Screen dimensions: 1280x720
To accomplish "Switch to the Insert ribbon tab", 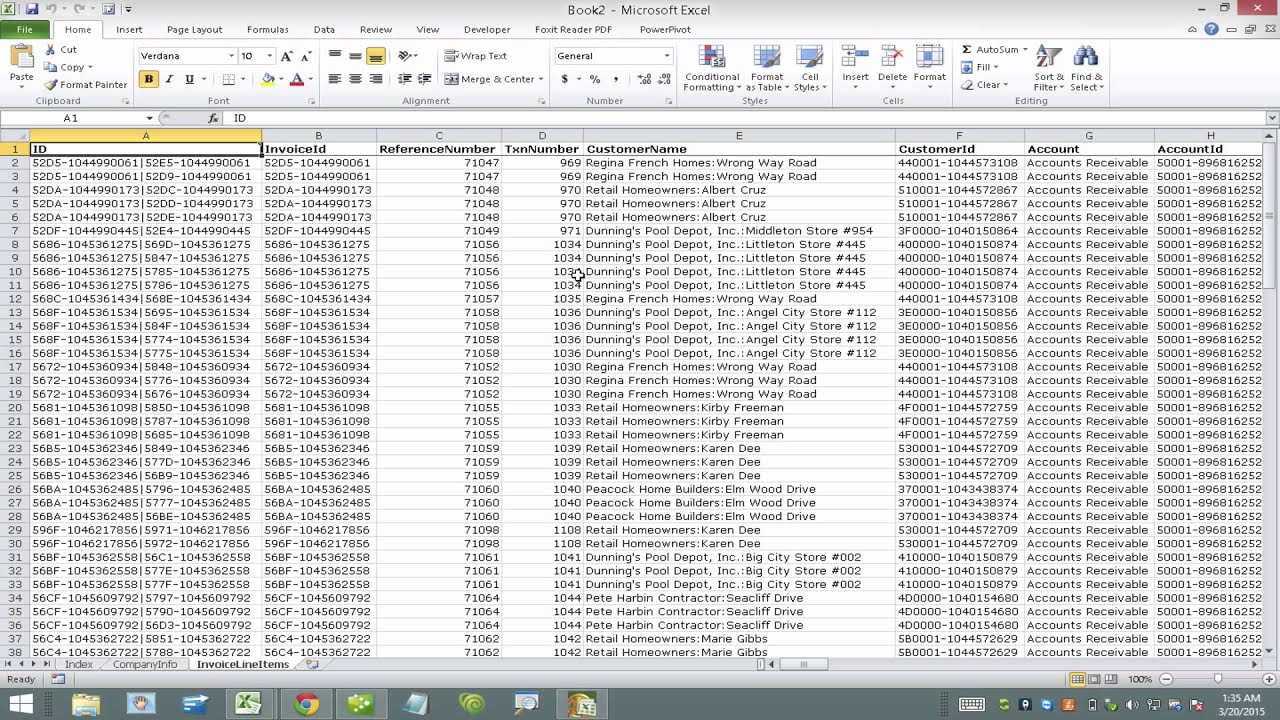I will tap(129, 30).
